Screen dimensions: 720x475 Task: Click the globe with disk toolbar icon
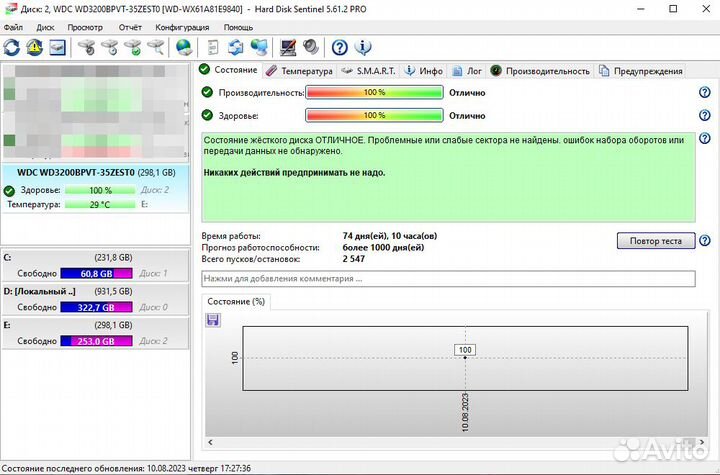point(184,47)
